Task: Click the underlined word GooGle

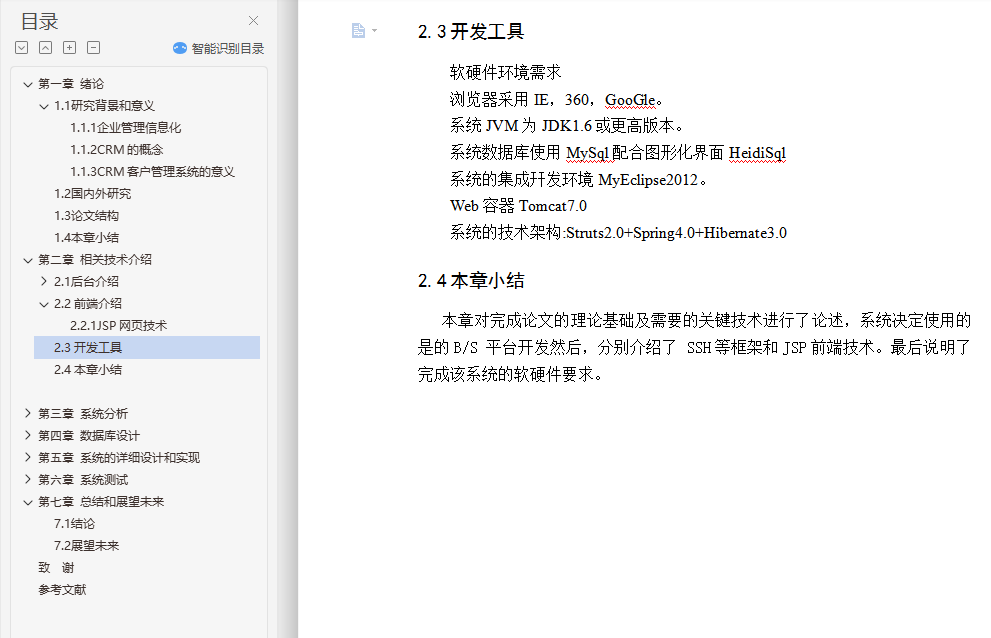Action: click(630, 100)
